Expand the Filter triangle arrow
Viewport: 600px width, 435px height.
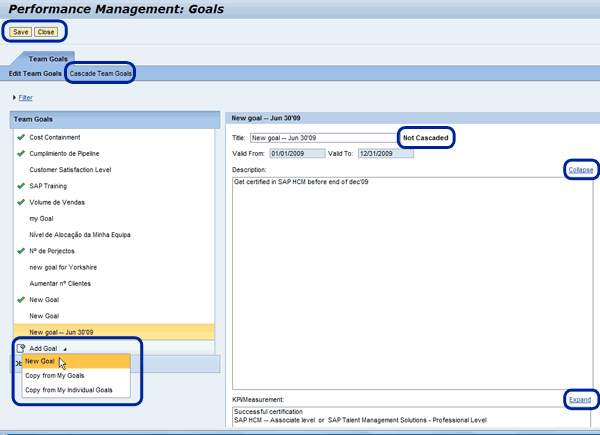click(x=14, y=97)
